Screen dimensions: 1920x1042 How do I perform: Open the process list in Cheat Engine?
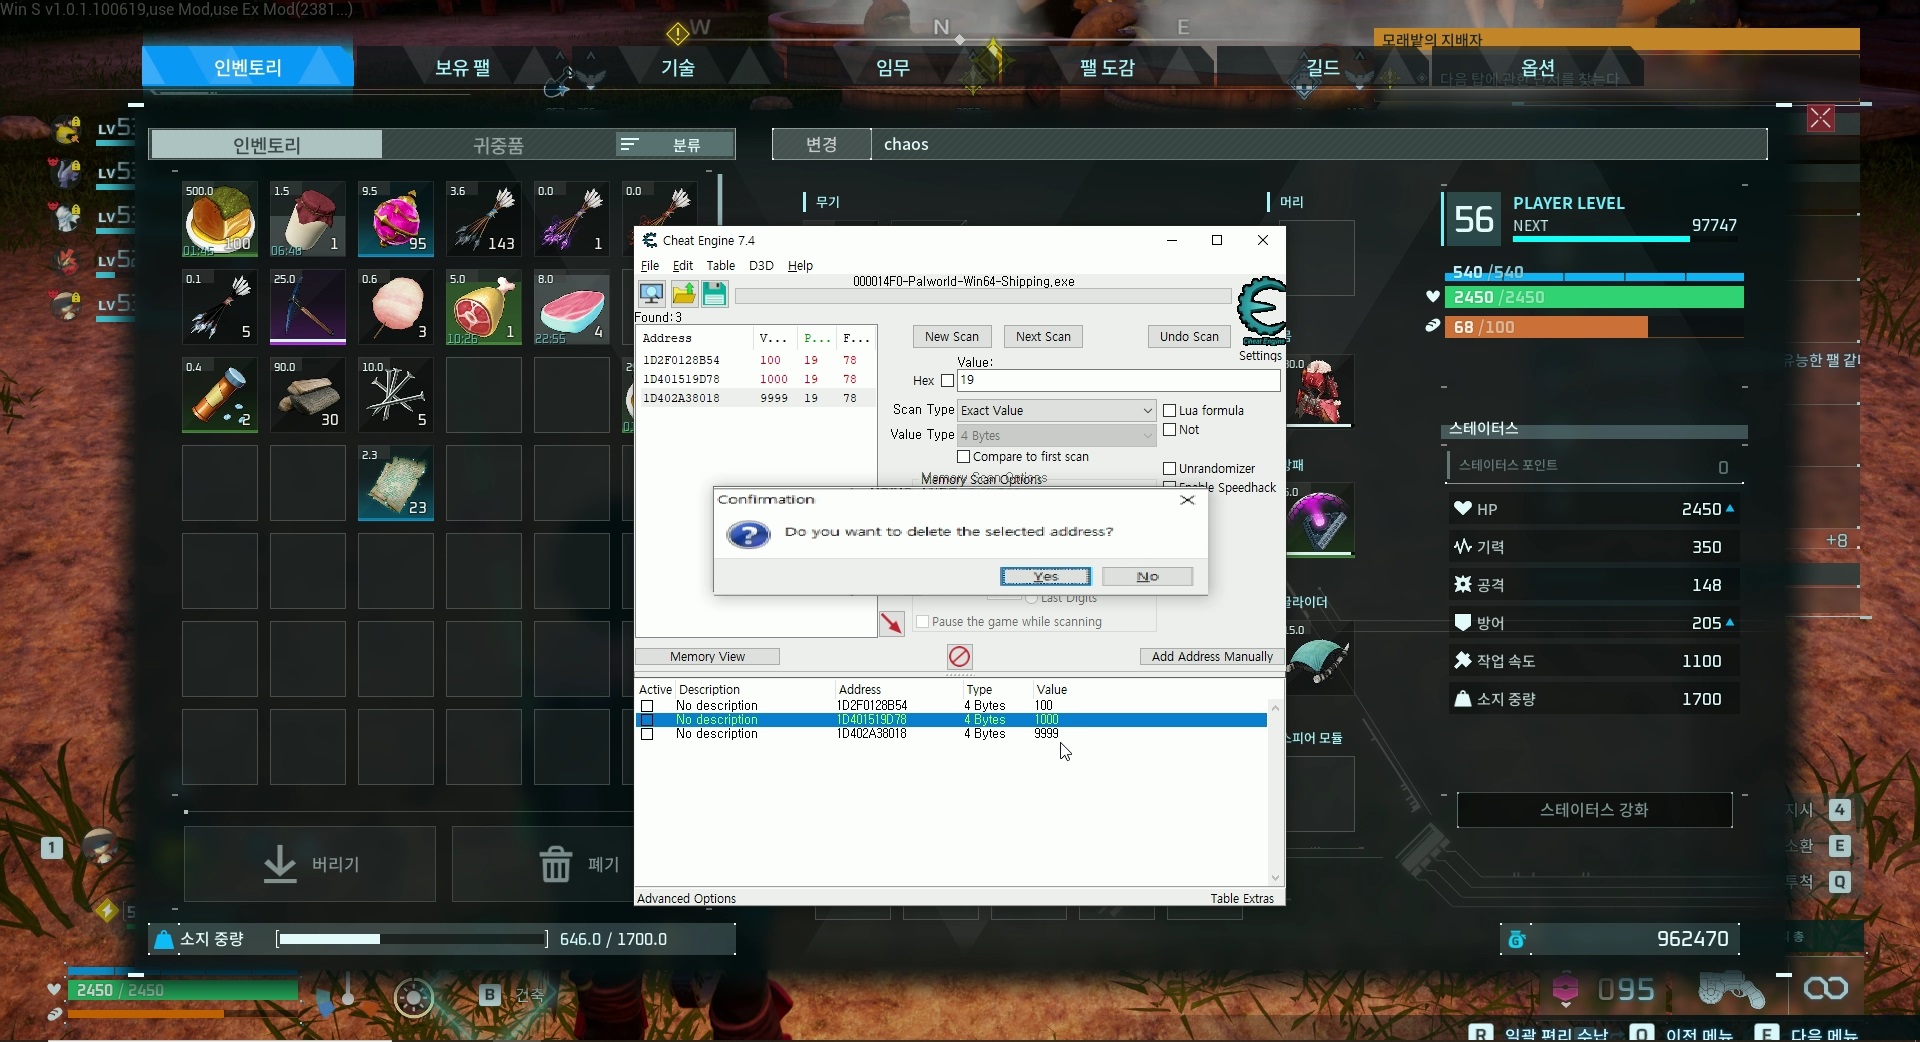652,293
